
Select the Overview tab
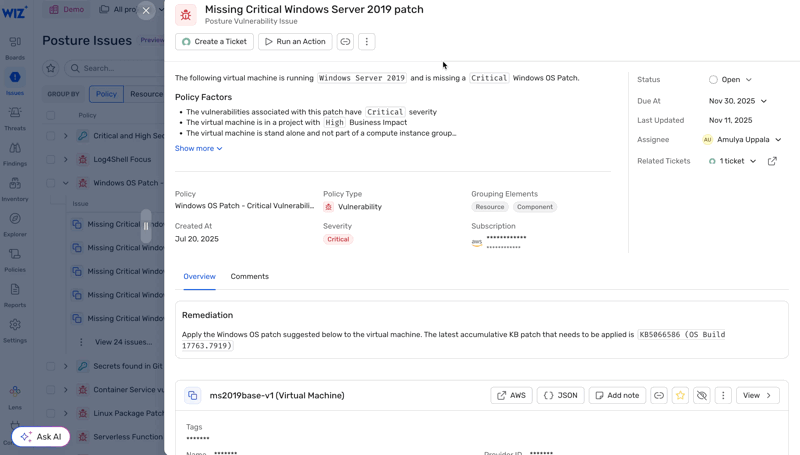pyautogui.click(x=199, y=277)
